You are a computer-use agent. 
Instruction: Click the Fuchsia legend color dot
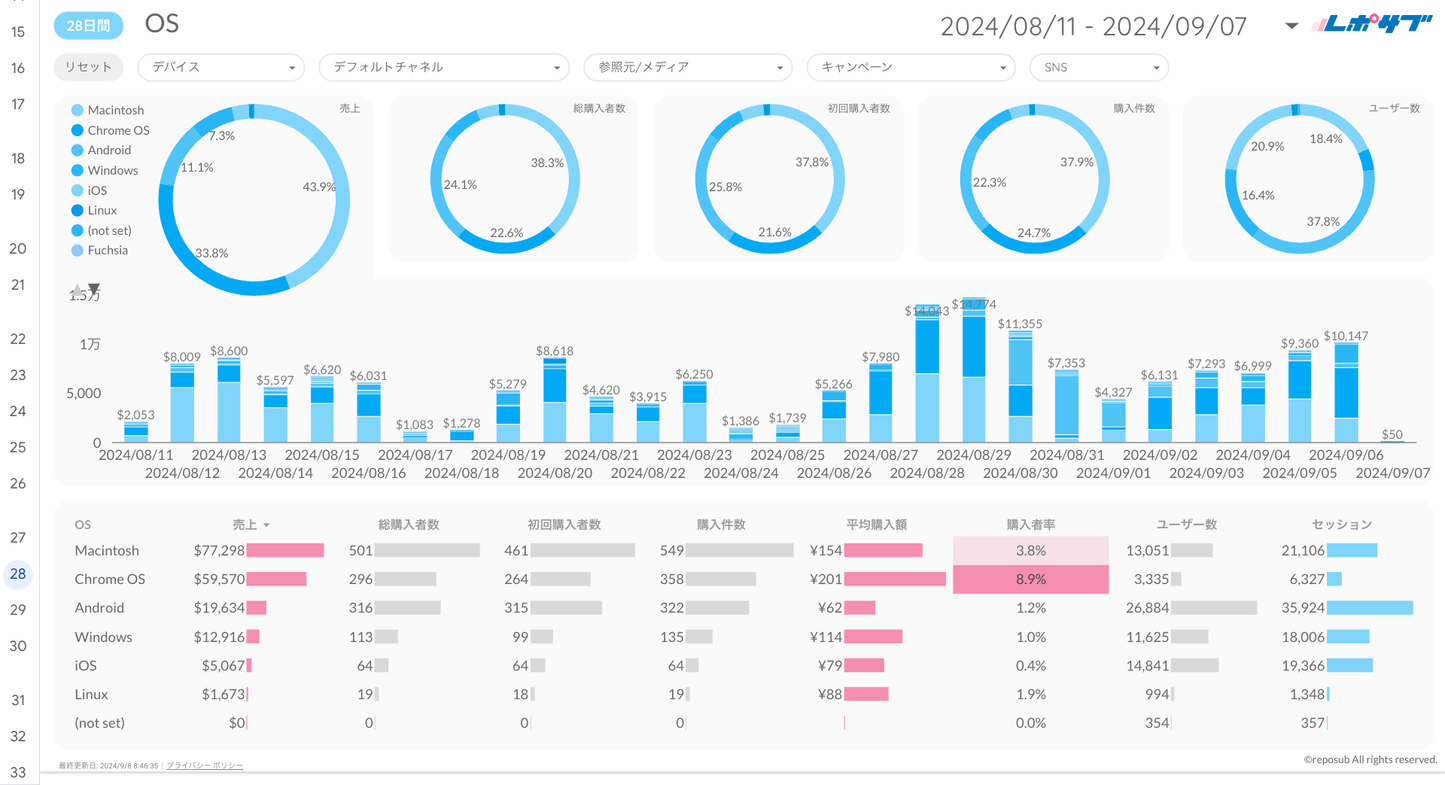[x=78, y=250]
